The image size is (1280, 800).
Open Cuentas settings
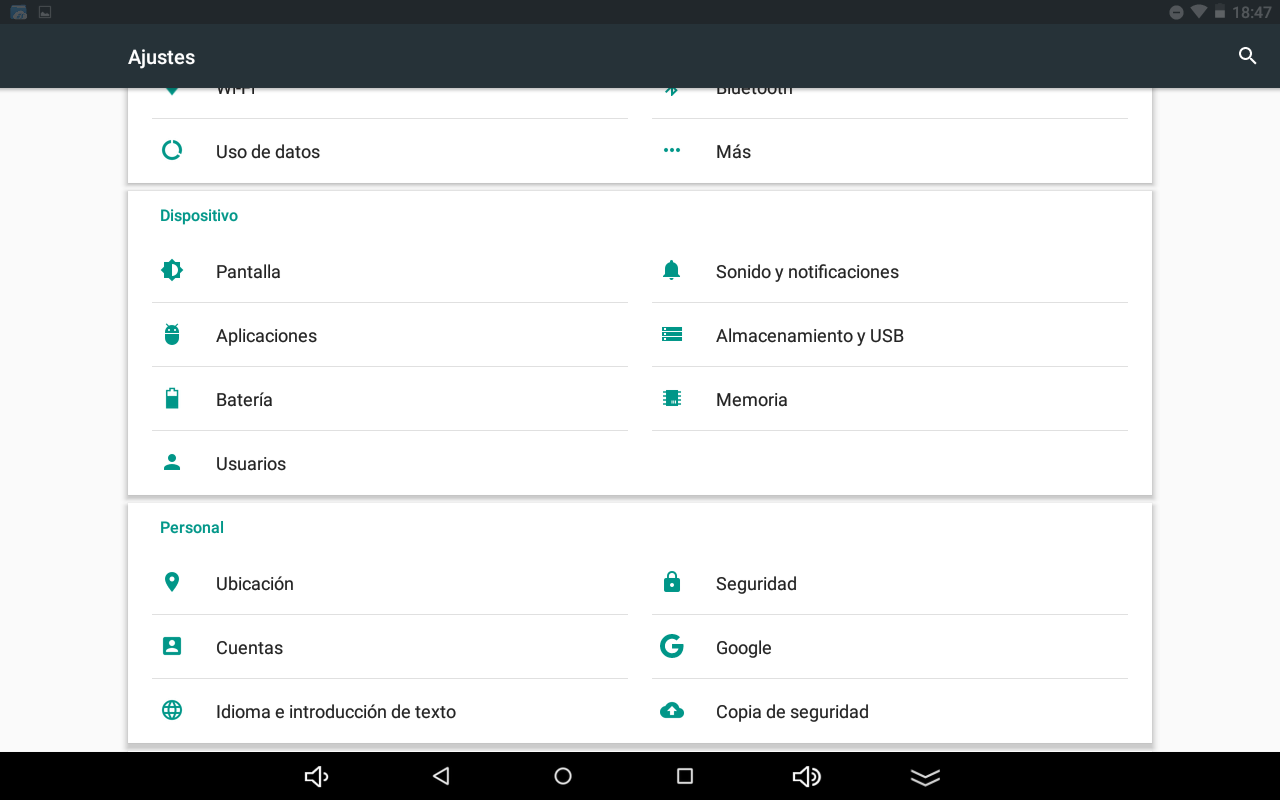[390, 647]
